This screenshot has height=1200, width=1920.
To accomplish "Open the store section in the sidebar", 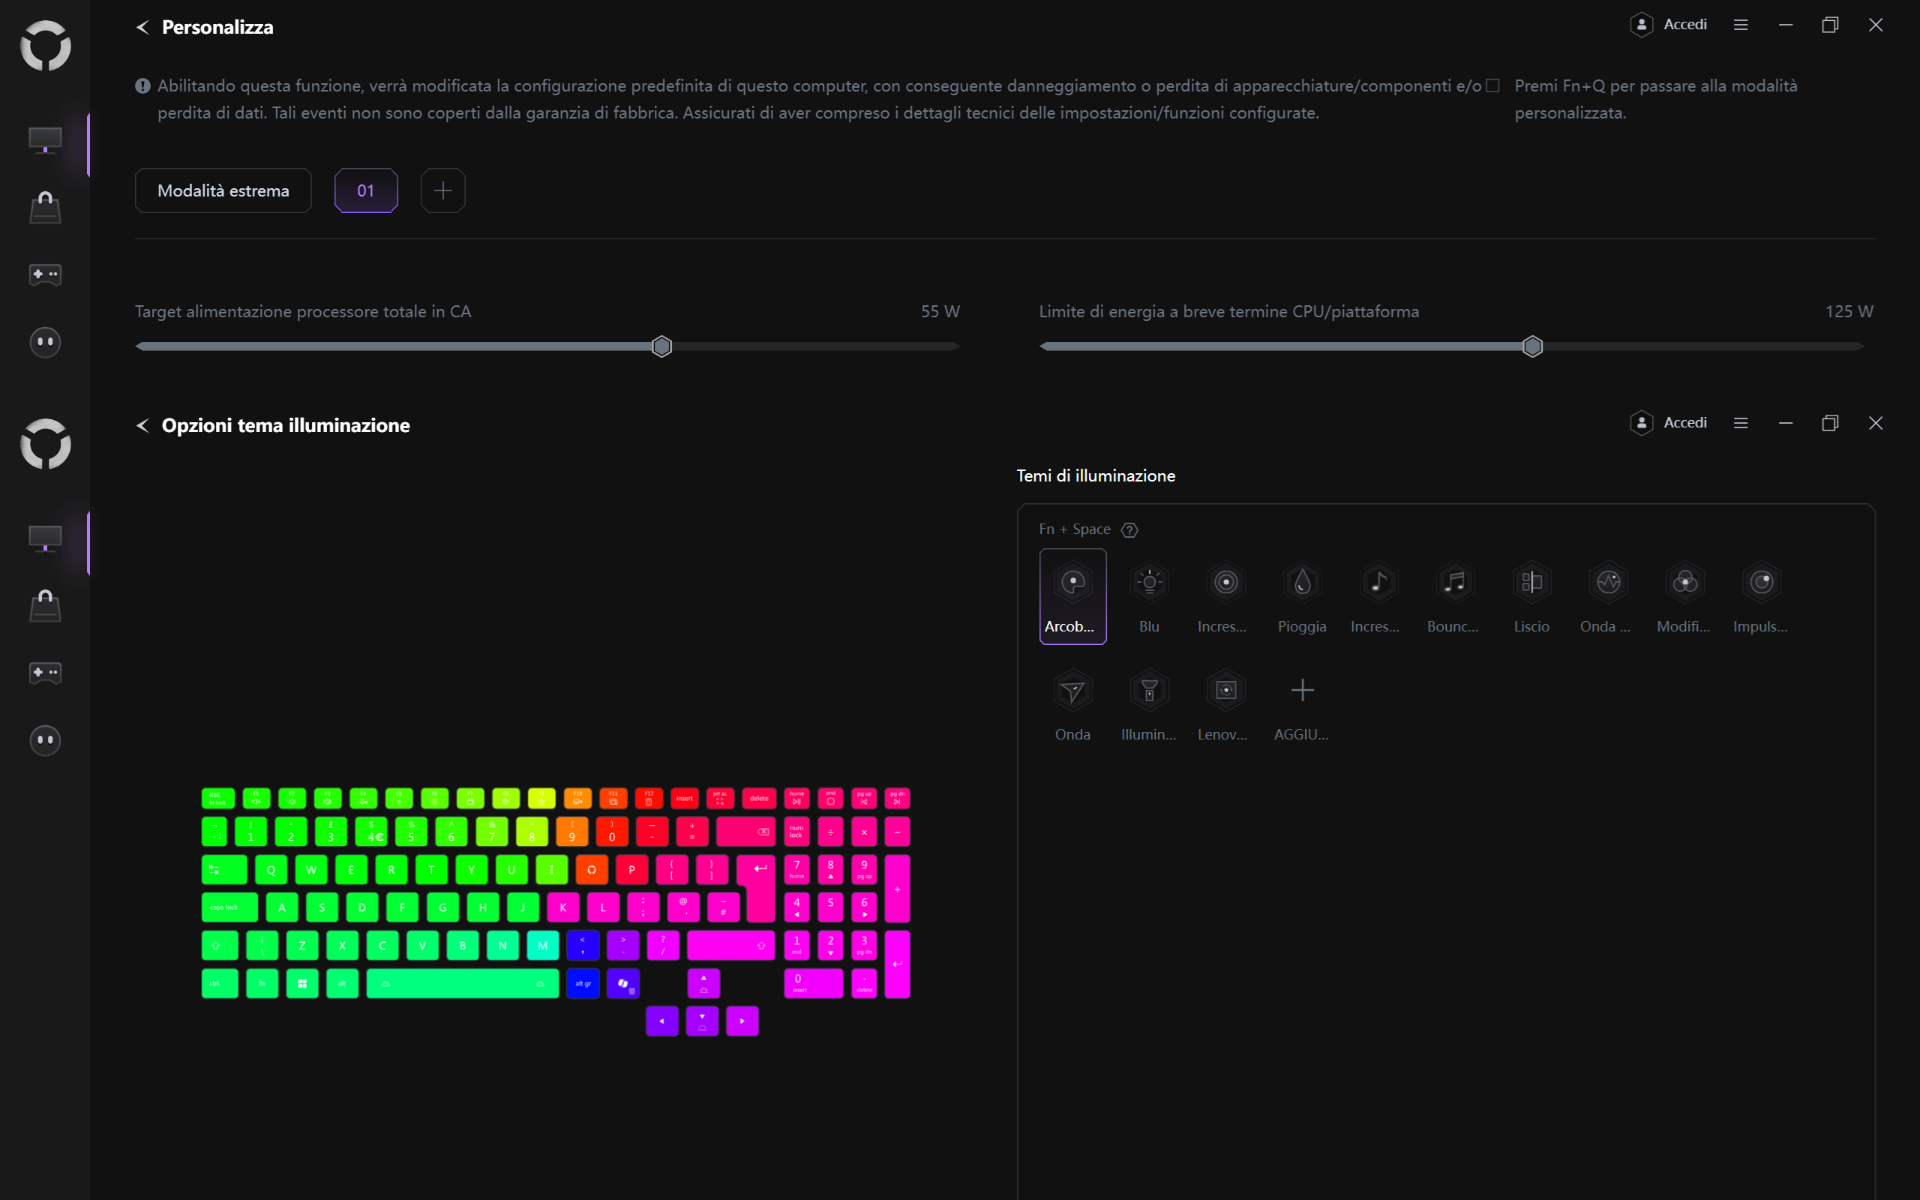I will click(x=46, y=208).
